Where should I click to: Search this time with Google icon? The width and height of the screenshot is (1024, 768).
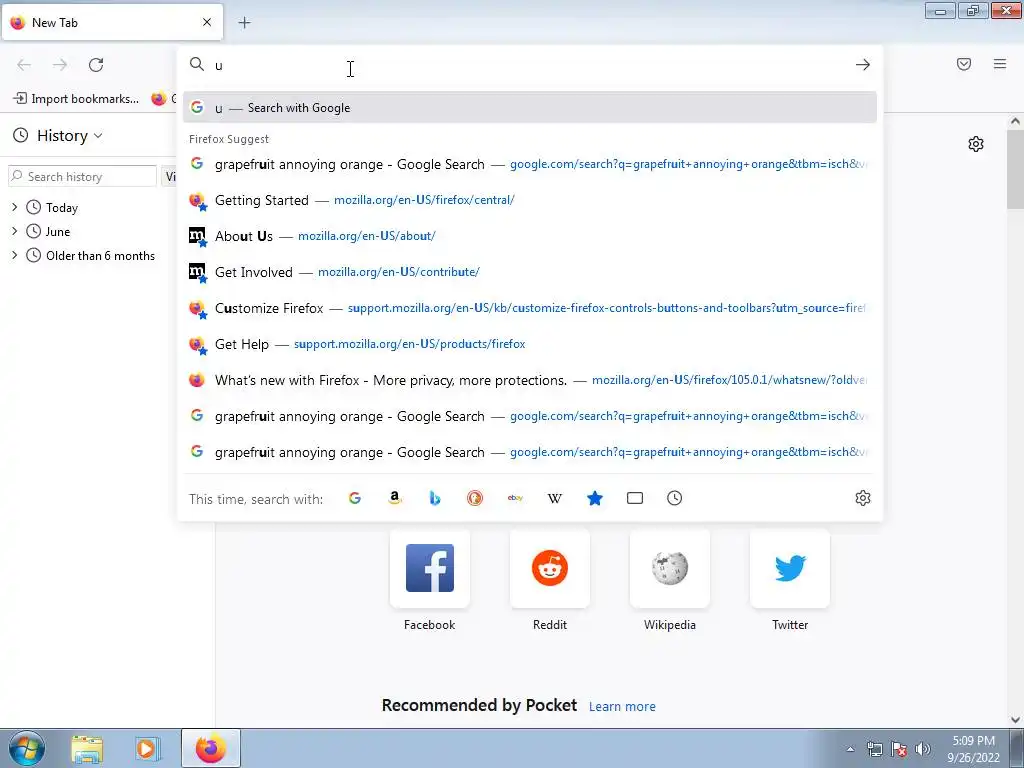pyautogui.click(x=355, y=498)
